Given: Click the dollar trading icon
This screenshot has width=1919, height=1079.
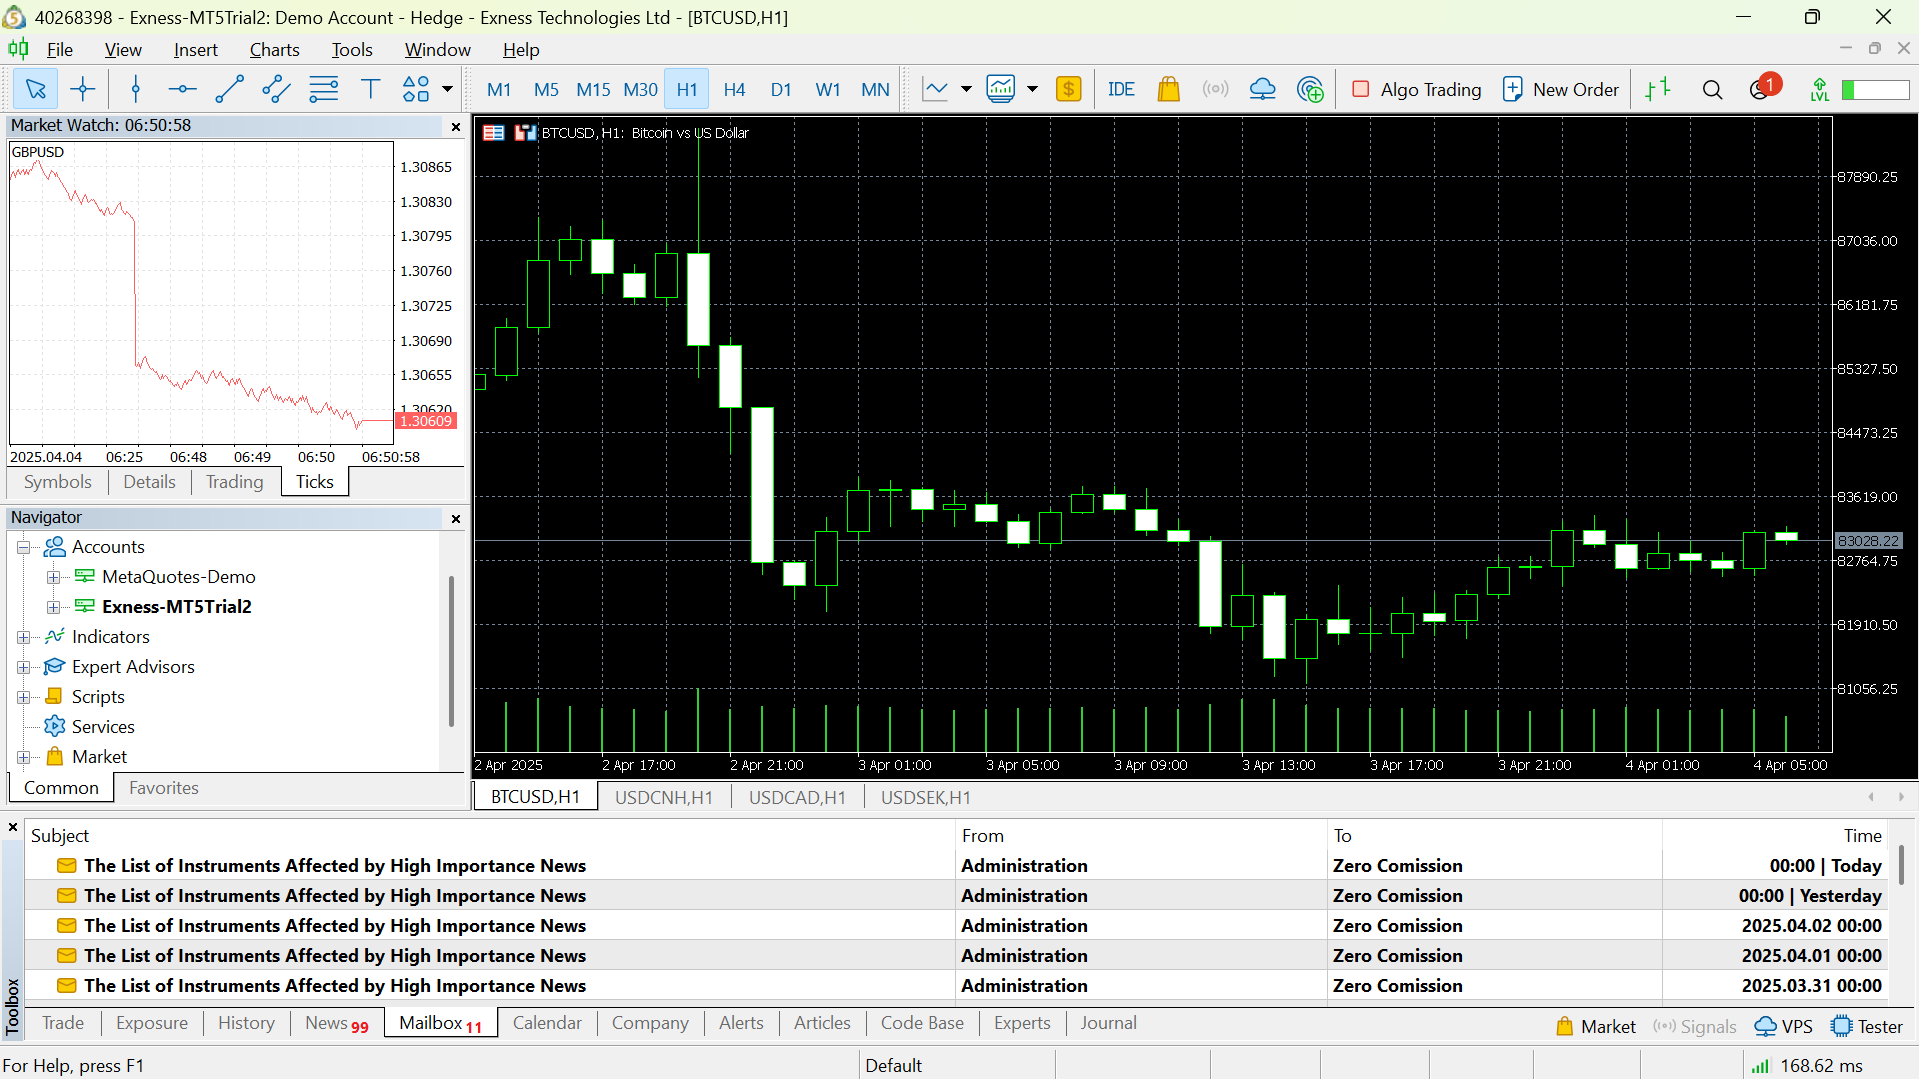Looking at the screenshot, I should pos(1068,90).
